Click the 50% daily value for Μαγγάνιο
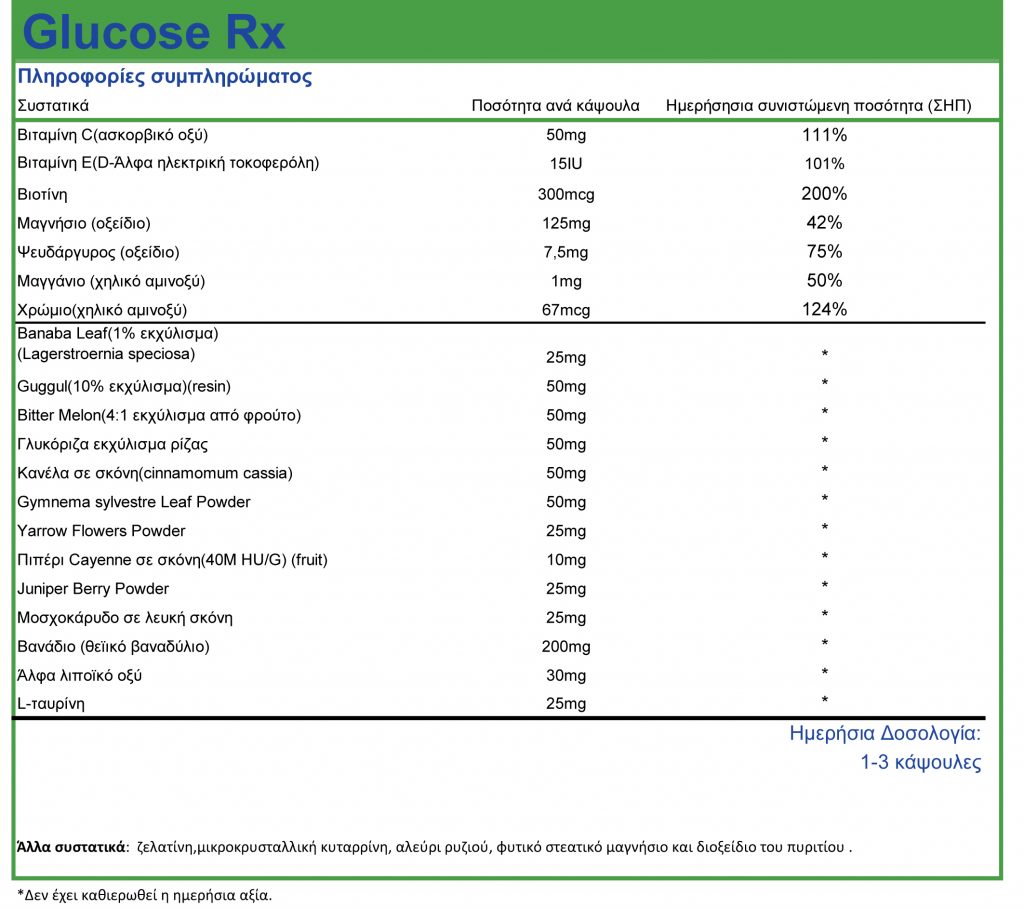The width and height of the screenshot is (1024, 908). click(x=824, y=280)
